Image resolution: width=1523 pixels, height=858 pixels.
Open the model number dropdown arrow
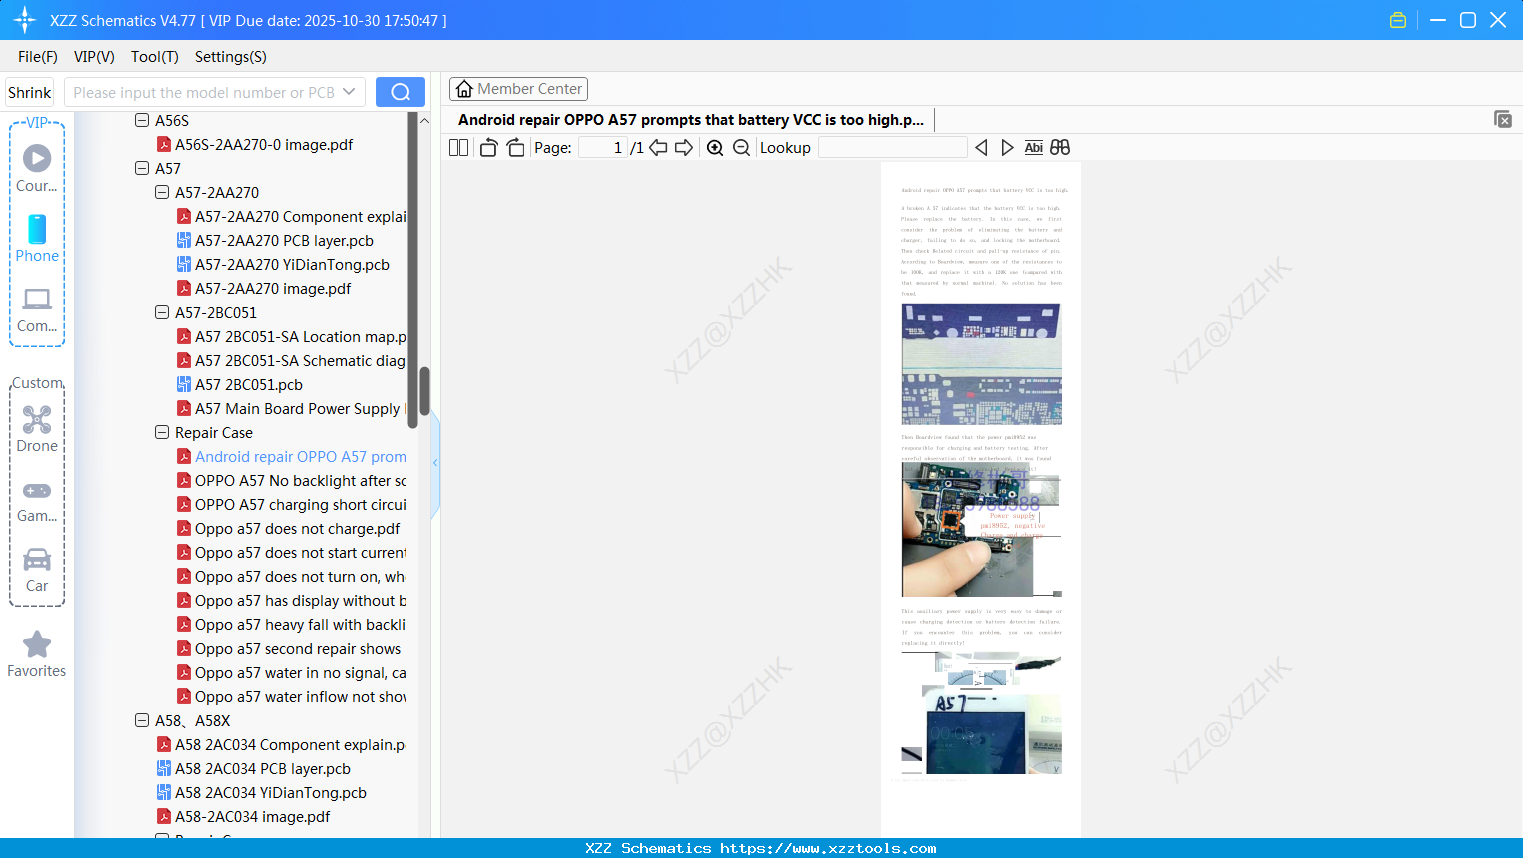point(349,92)
